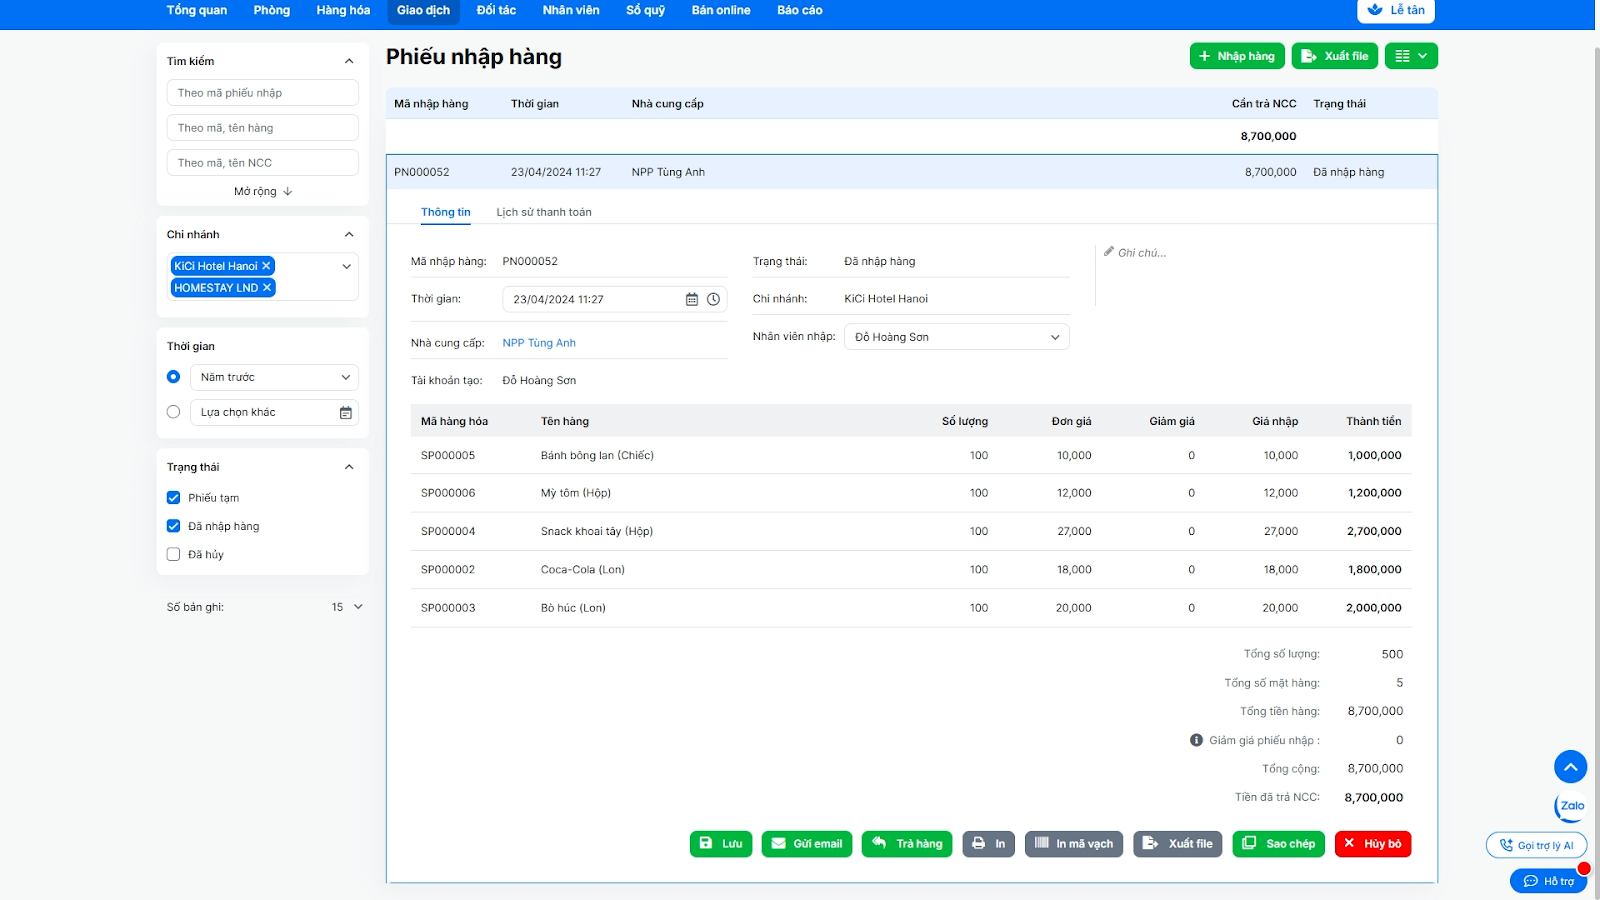Remove the KiCi Hotel Hanoi branch tag

266,266
